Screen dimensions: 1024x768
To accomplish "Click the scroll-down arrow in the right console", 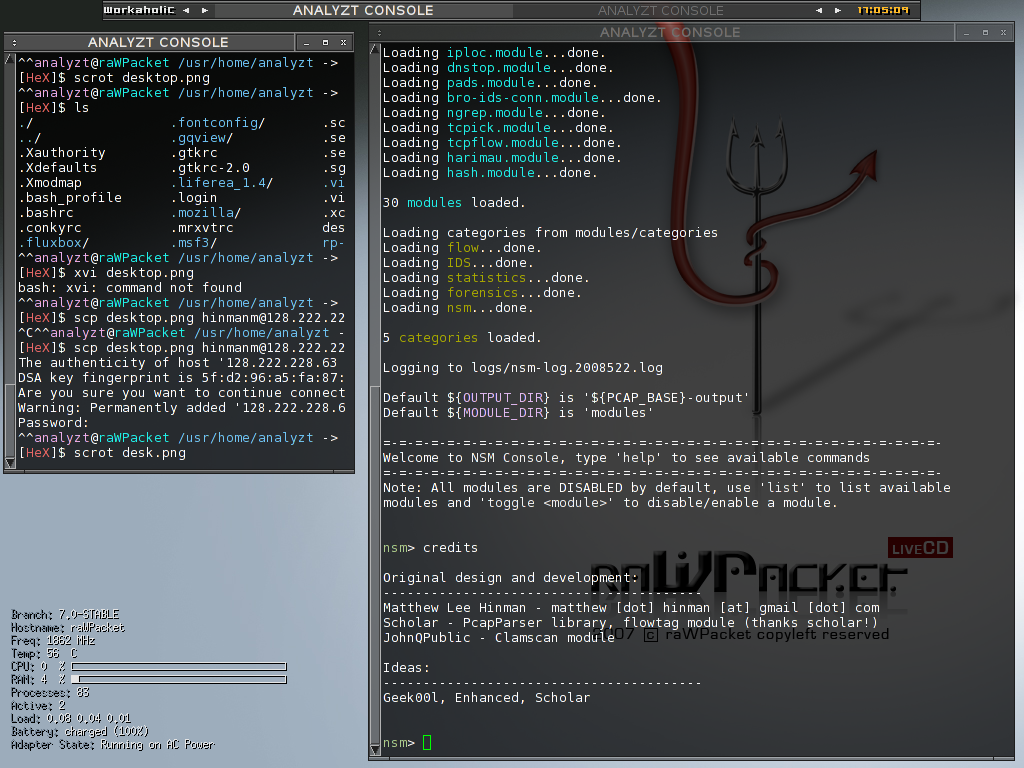I will 374,749.
